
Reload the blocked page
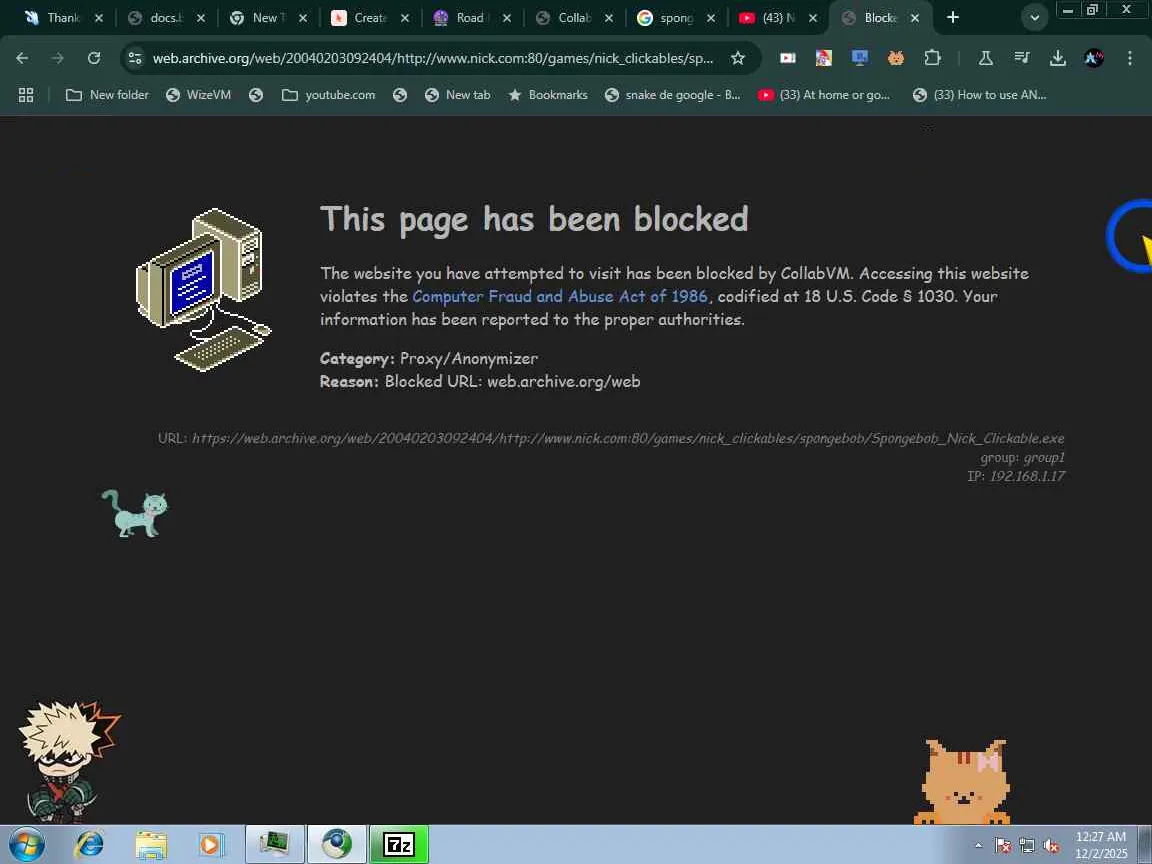(x=94, y=58)
